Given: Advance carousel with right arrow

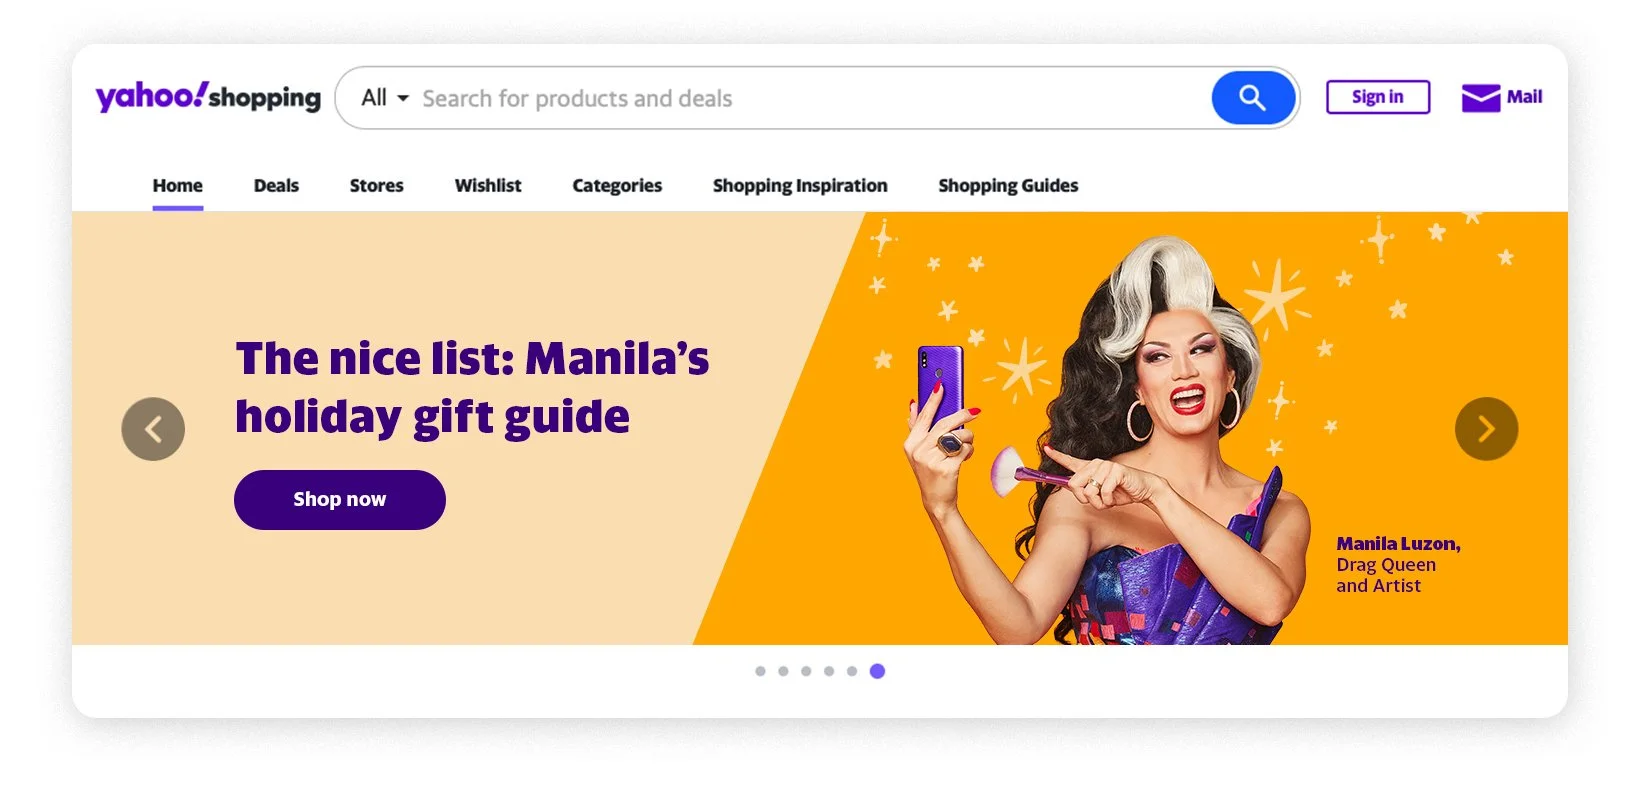Looking at the screenshot, I should click(x=1486, y=429).
